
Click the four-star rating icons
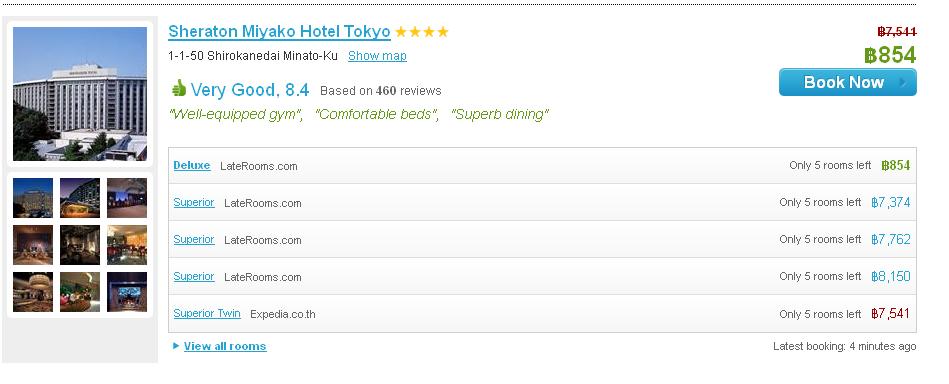coord(422,31)
